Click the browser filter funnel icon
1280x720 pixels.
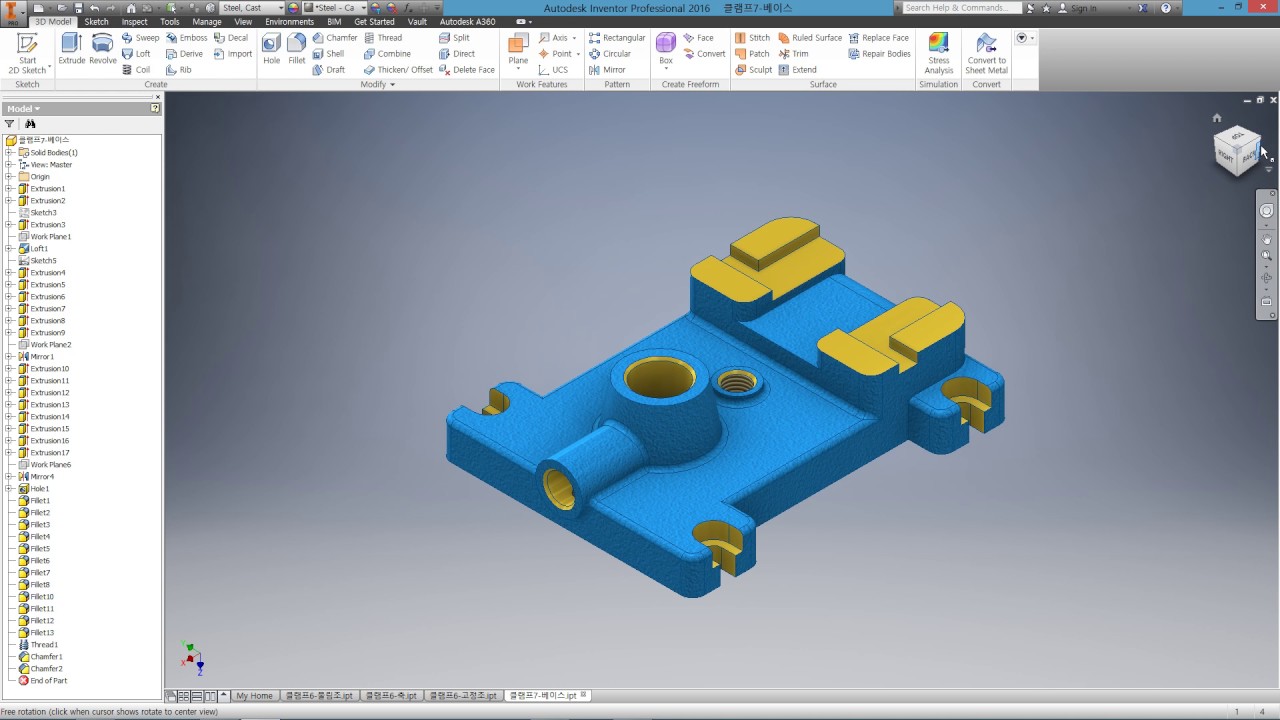coord(10,124)
